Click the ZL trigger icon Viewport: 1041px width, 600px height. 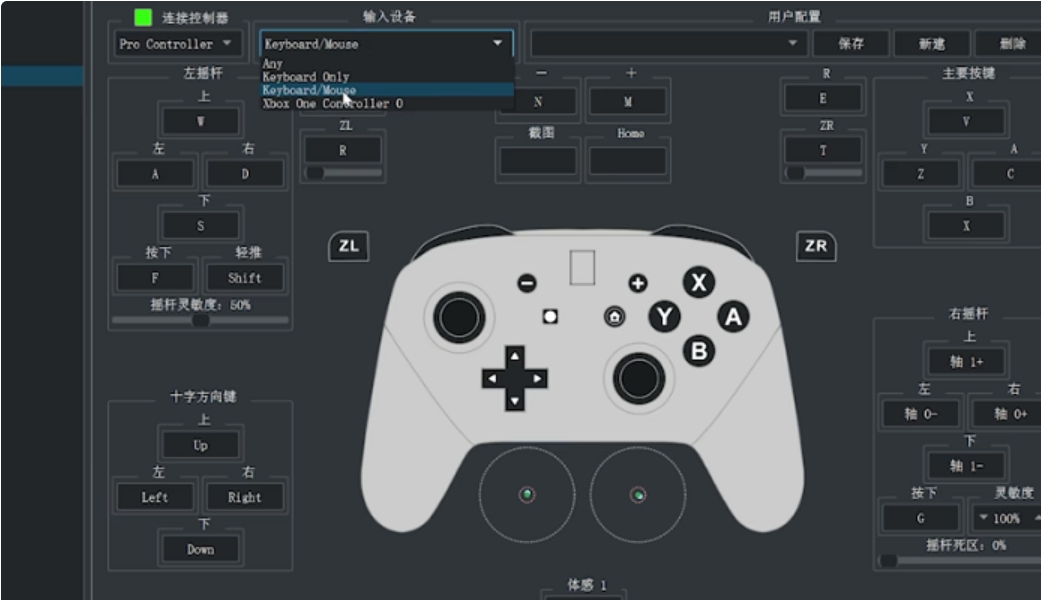coord(348,246)
